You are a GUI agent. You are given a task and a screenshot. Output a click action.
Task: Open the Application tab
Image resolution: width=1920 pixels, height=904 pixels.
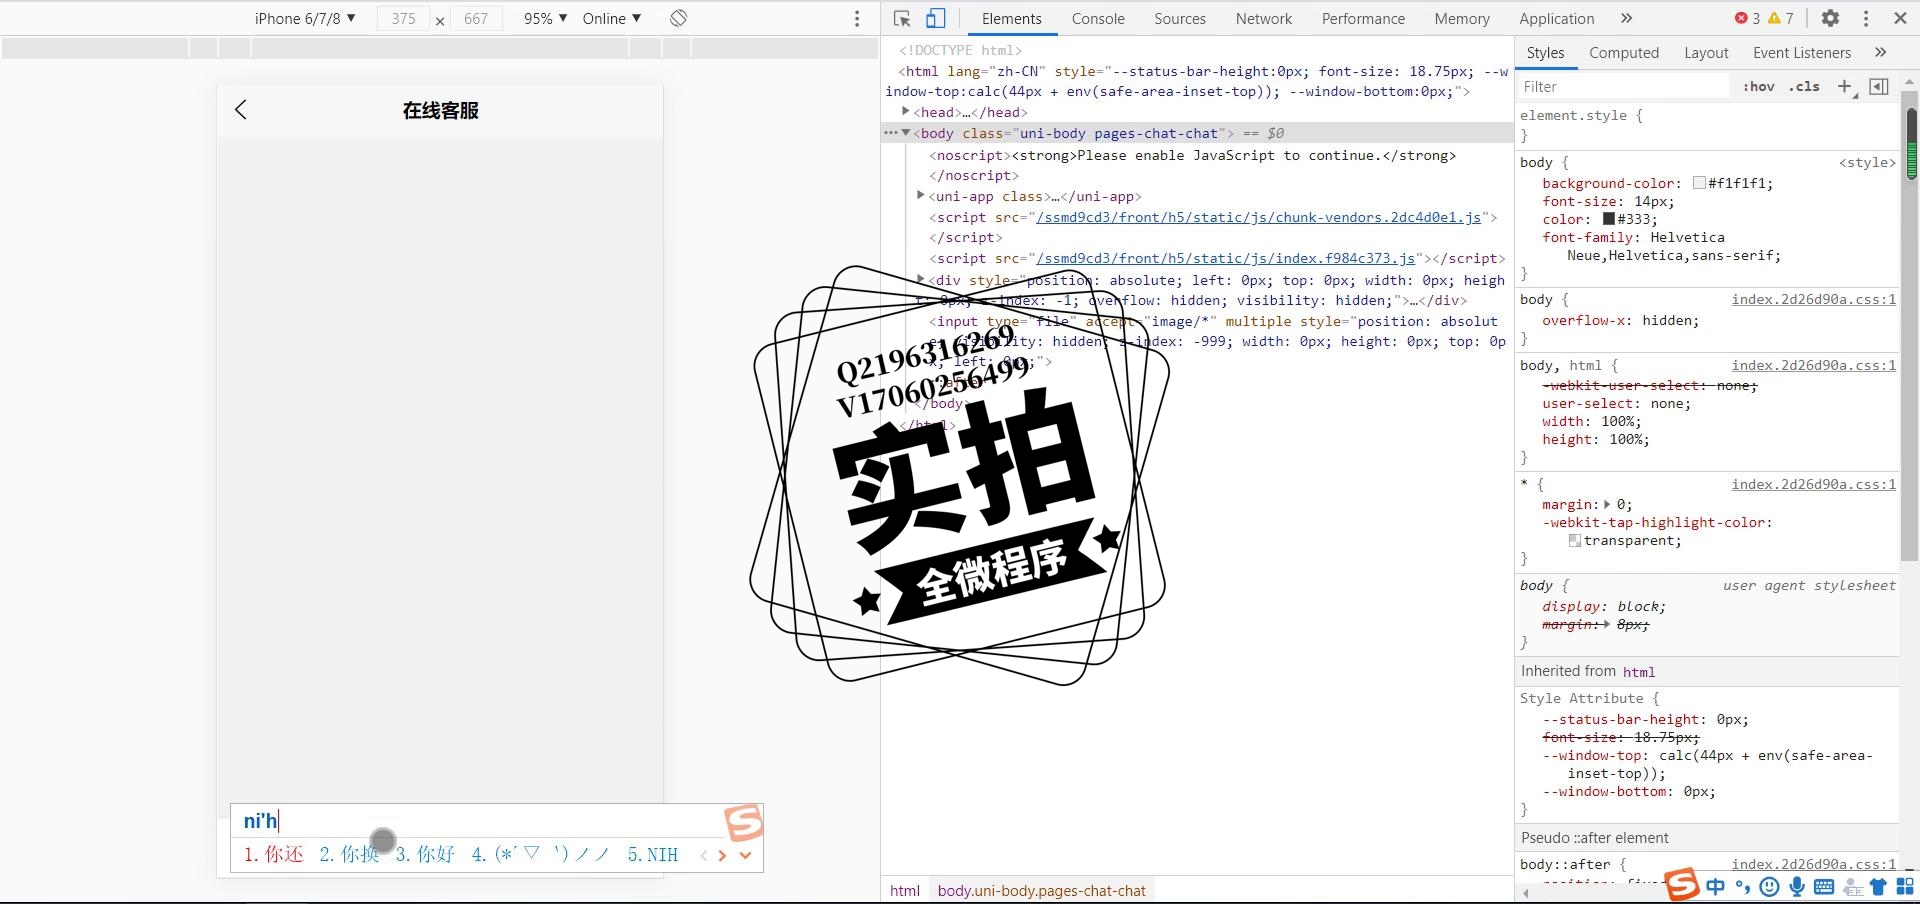[x=1557, y=18]
